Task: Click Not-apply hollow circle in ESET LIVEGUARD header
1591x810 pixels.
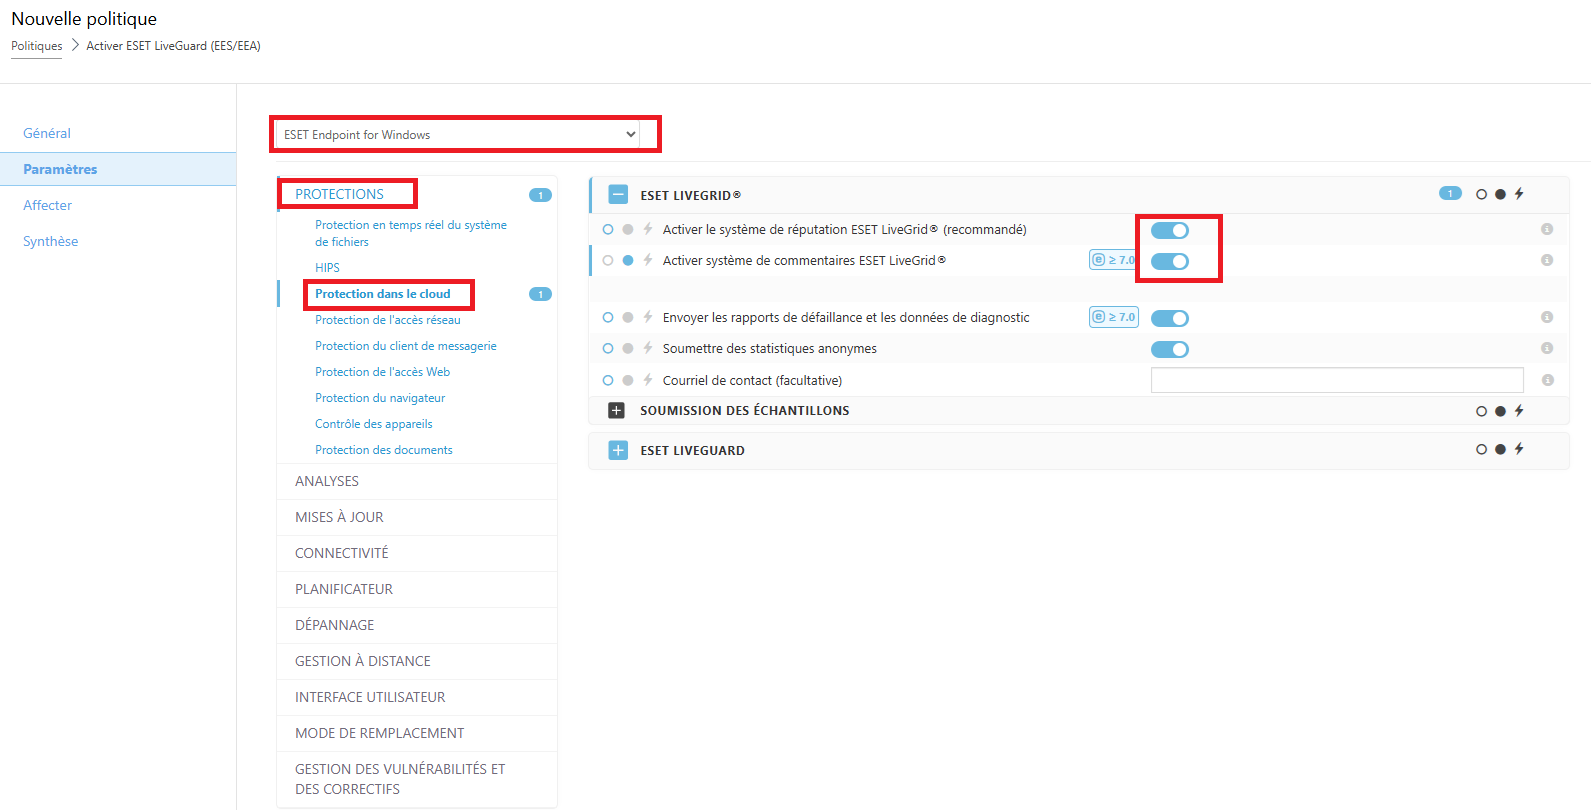Action: (1481, 449)
